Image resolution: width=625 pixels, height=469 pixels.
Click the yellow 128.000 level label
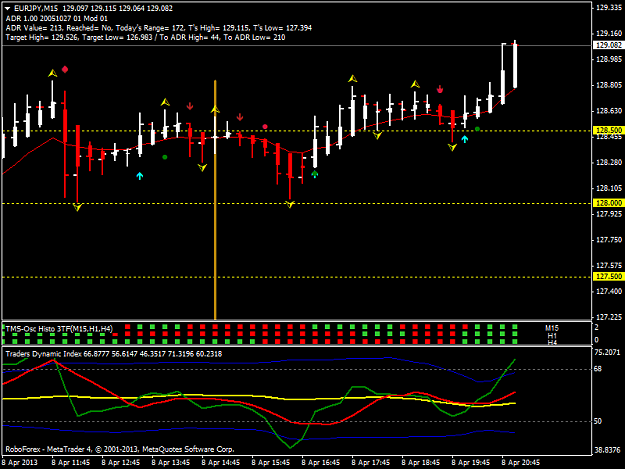608,203
